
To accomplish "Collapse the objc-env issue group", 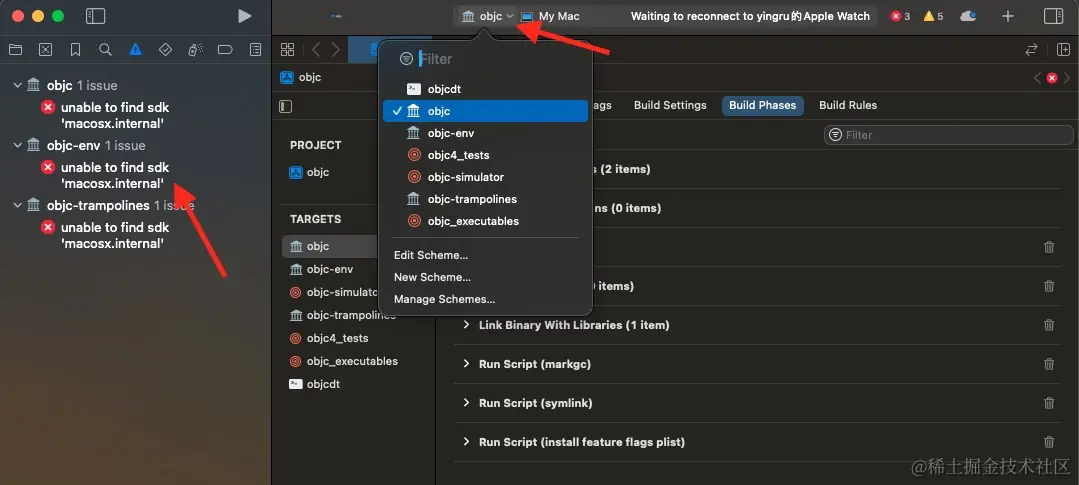I will click(x=17, y=145).
